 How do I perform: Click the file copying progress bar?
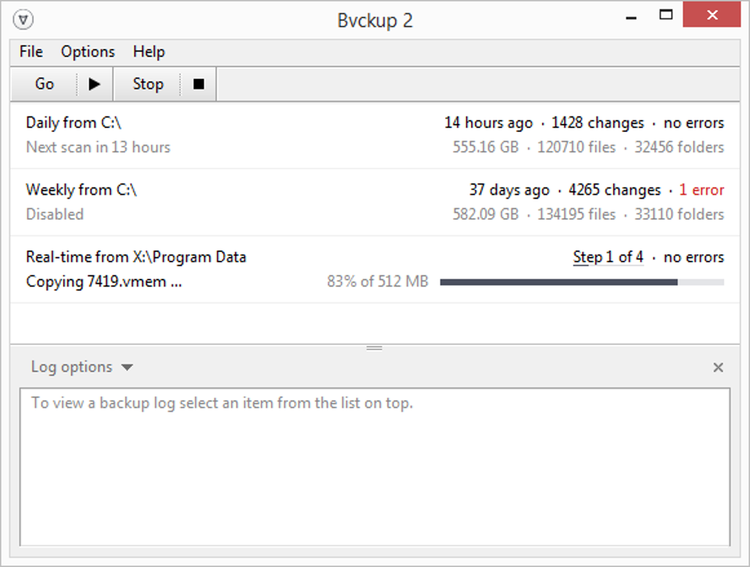coord(581,282)
